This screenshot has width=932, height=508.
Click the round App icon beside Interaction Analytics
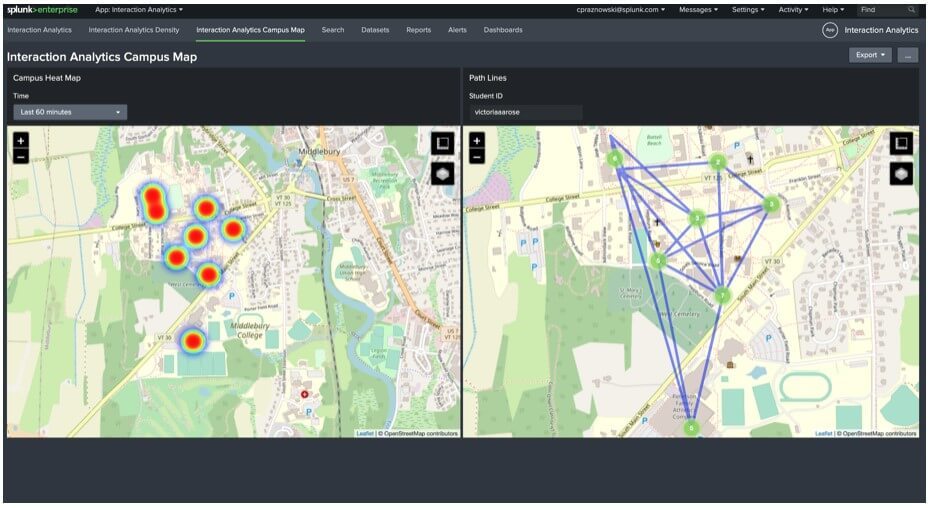[x=830, y=30]
